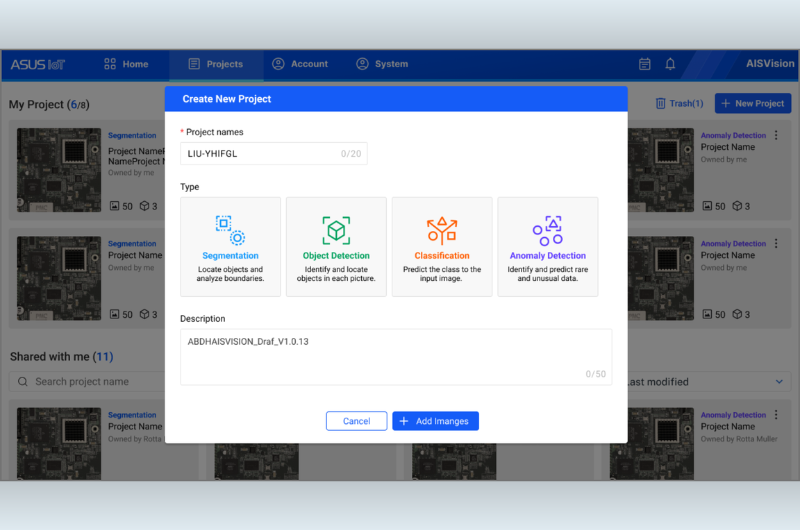Select the Segmentation project type card

pyautogui.click(x=230, y=246)
